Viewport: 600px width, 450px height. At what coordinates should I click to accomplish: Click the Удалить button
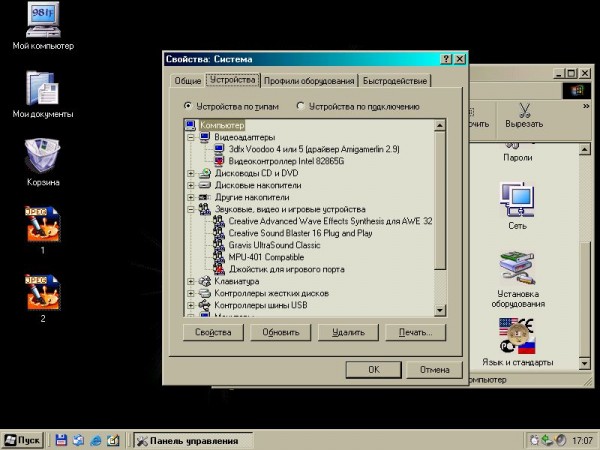coord(348,332)
